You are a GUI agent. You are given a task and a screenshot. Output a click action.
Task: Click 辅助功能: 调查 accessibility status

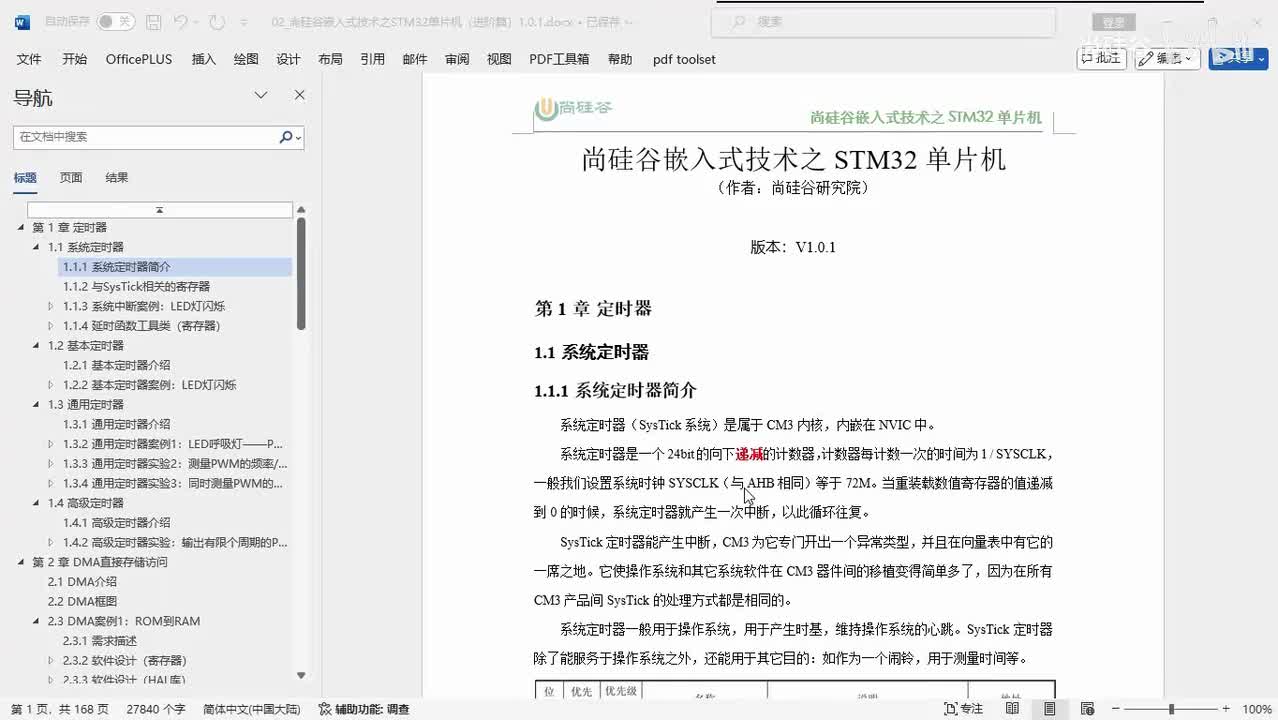coord(364,709)
